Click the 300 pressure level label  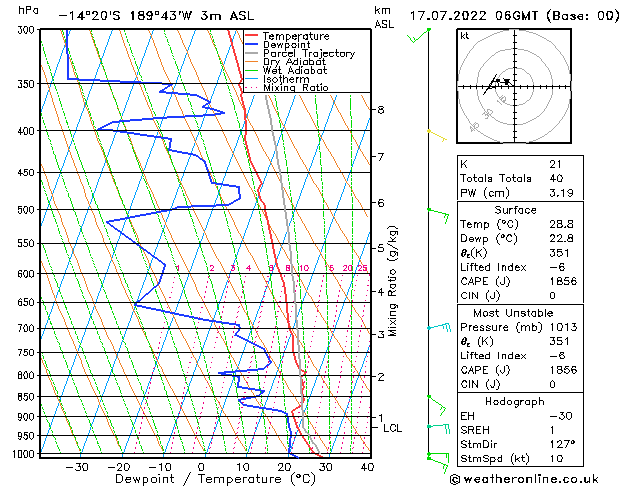click(28, 30)
